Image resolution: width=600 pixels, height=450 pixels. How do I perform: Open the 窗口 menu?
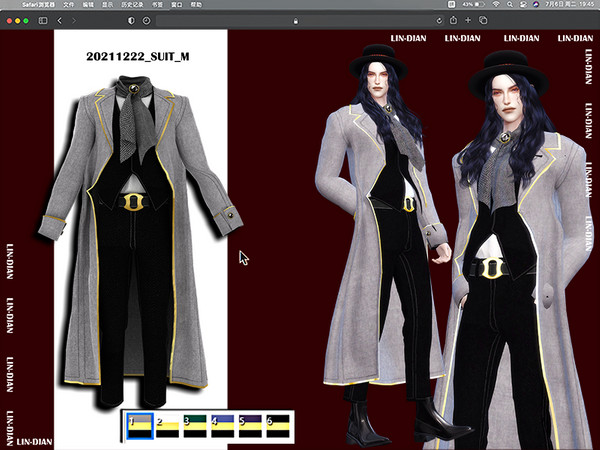[x=177, y=5]
